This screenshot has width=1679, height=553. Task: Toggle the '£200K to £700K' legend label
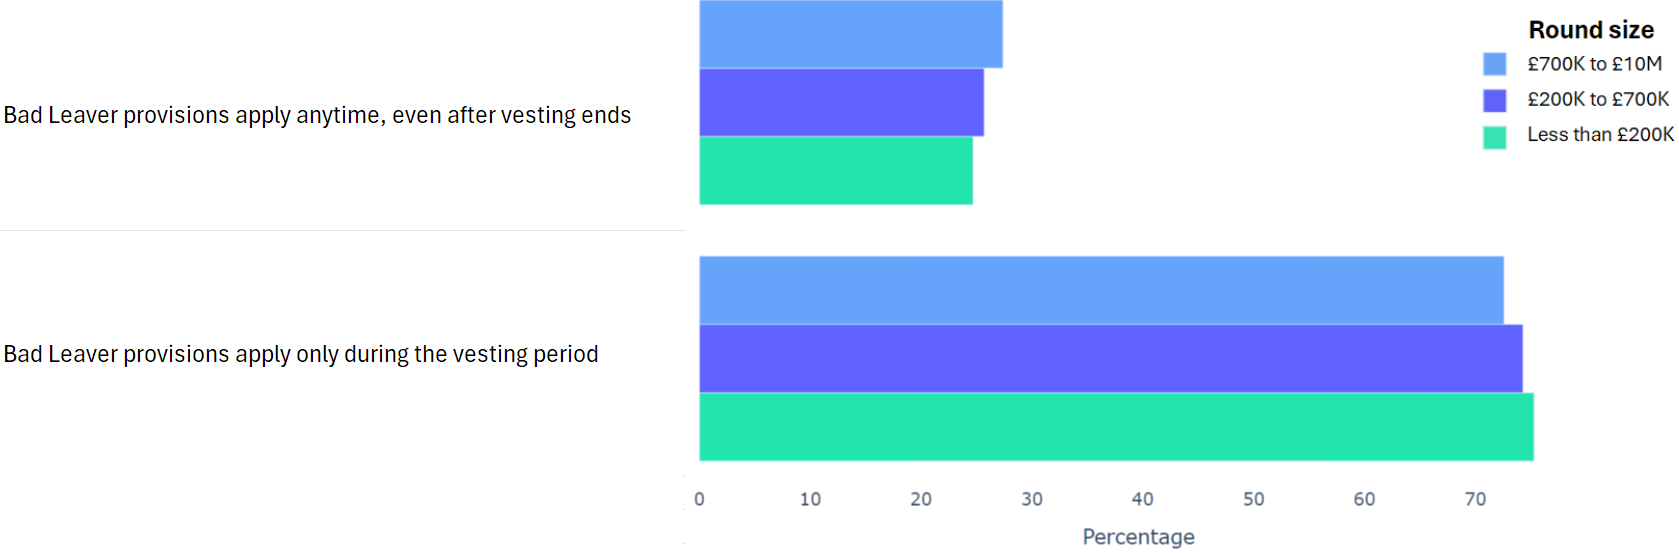coord(1597,99)
